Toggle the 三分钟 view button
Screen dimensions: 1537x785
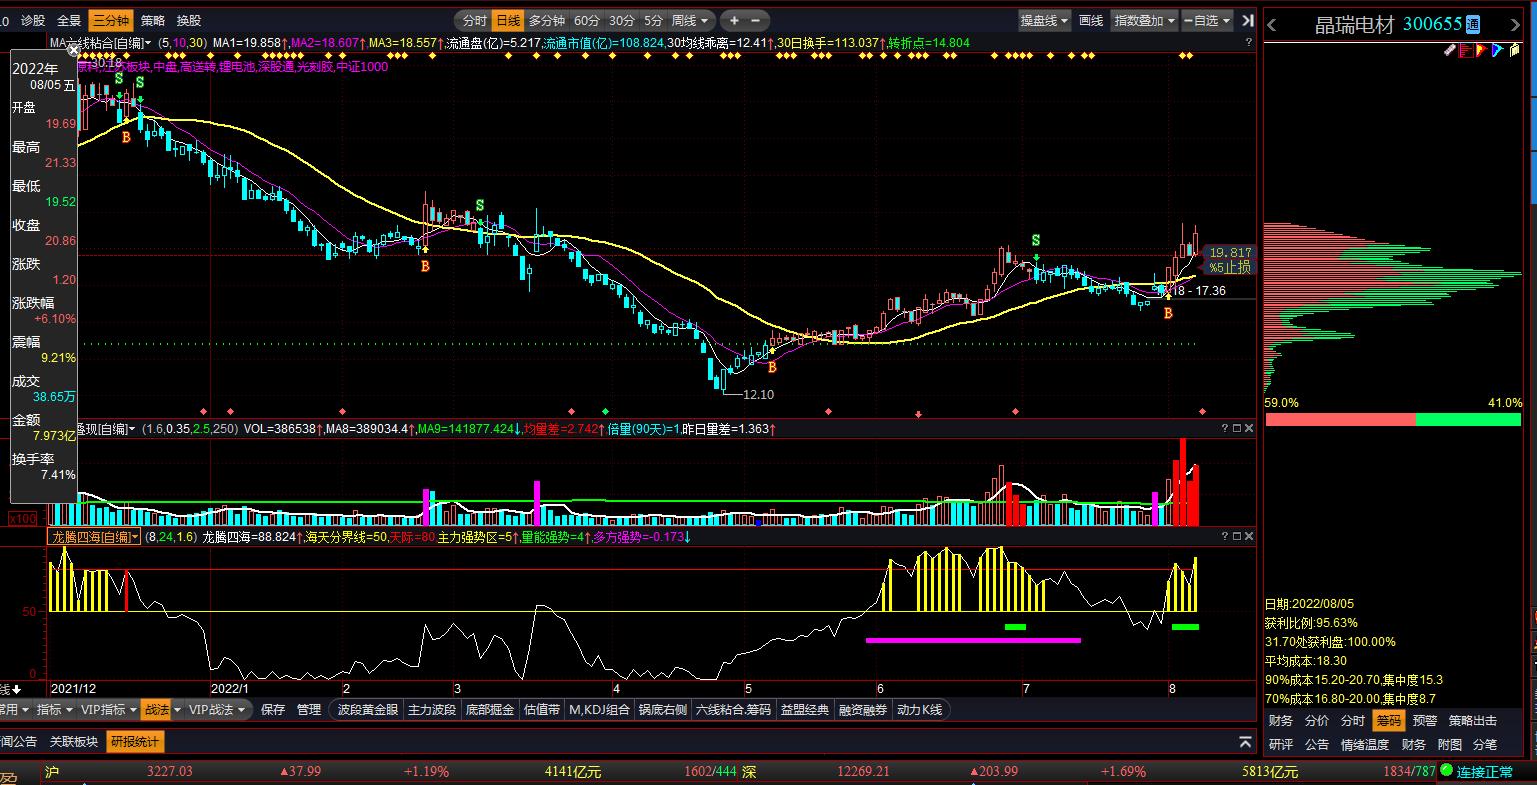(x=110, y=20)
